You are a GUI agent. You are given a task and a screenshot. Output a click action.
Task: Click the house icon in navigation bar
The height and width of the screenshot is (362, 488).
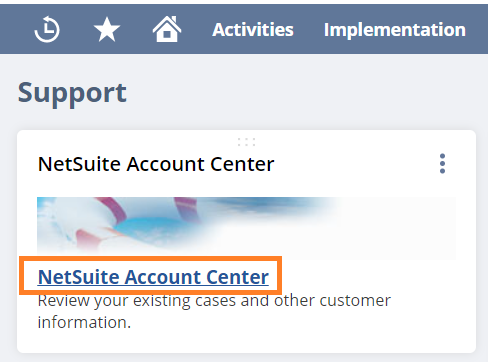click(x=167, y=29)
